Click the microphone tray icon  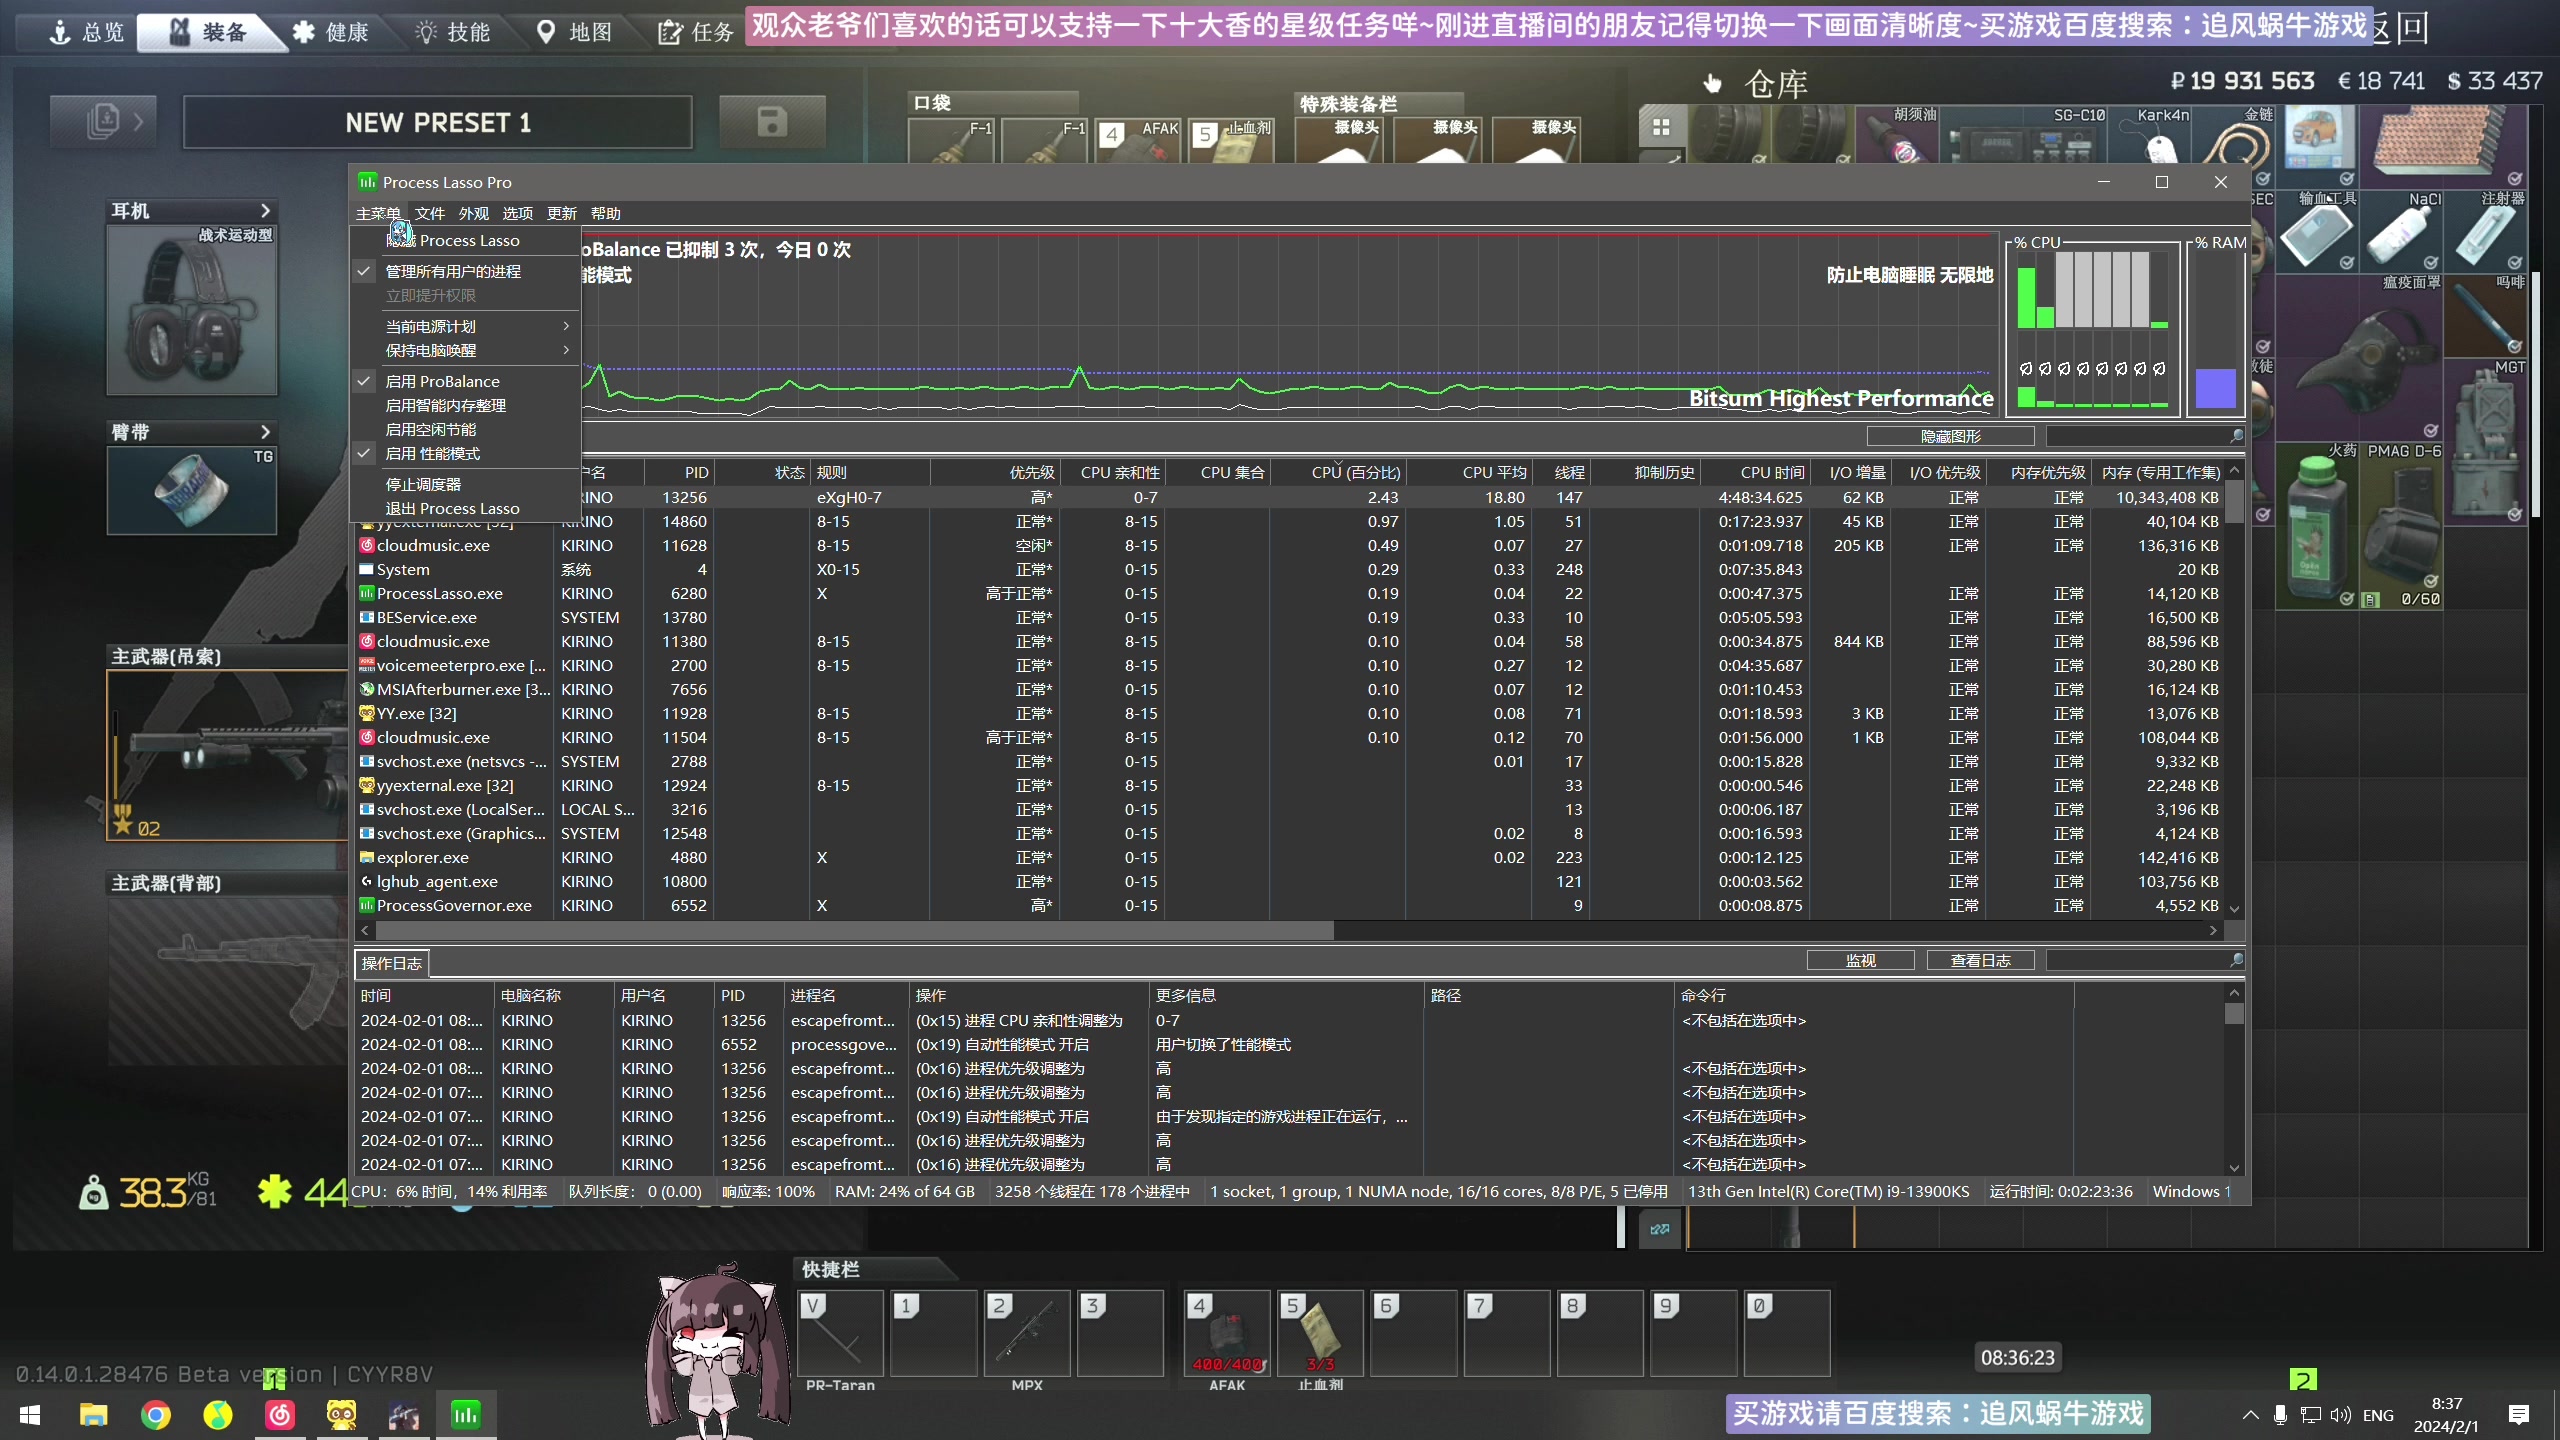[2280, 1415]
